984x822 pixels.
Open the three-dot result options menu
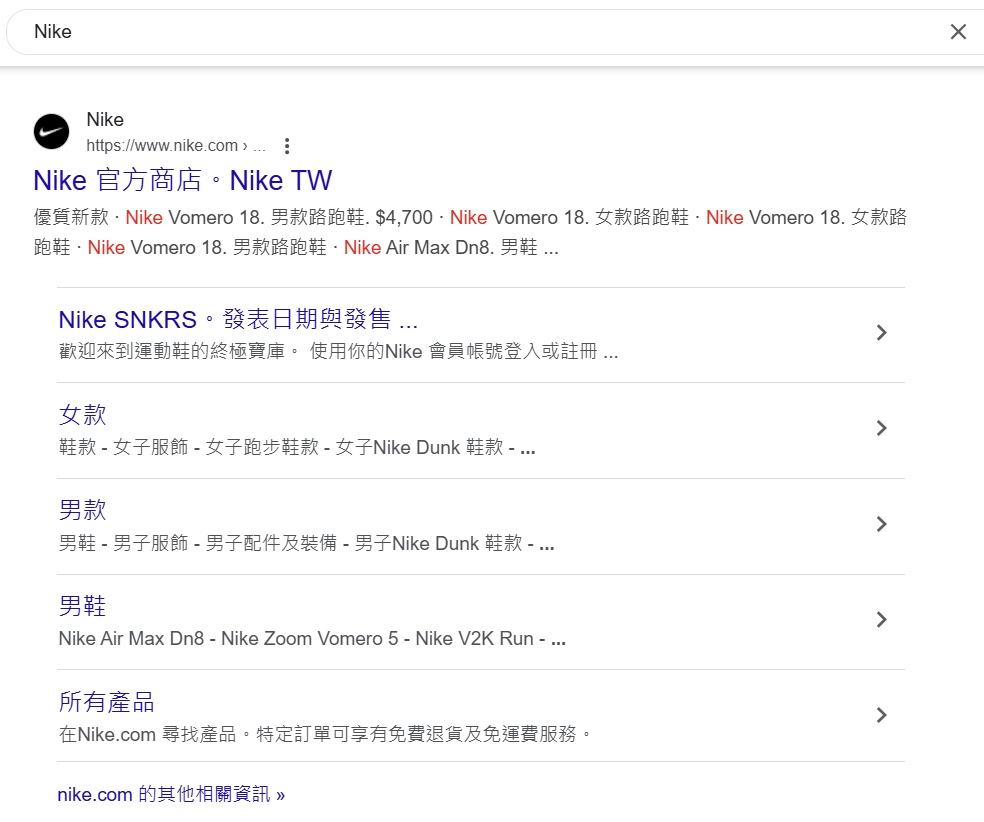pyautogui.click(x=288, y=146)
